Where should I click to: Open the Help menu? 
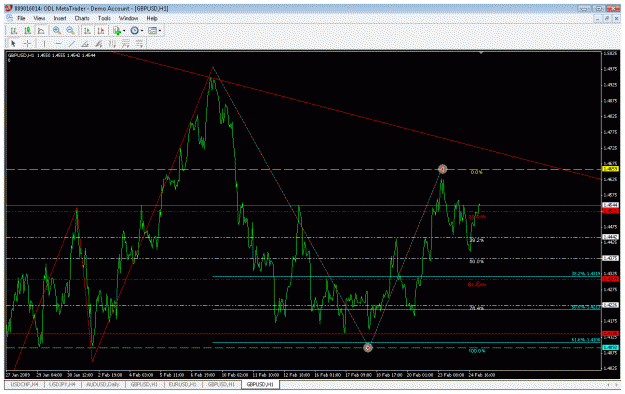152,18
